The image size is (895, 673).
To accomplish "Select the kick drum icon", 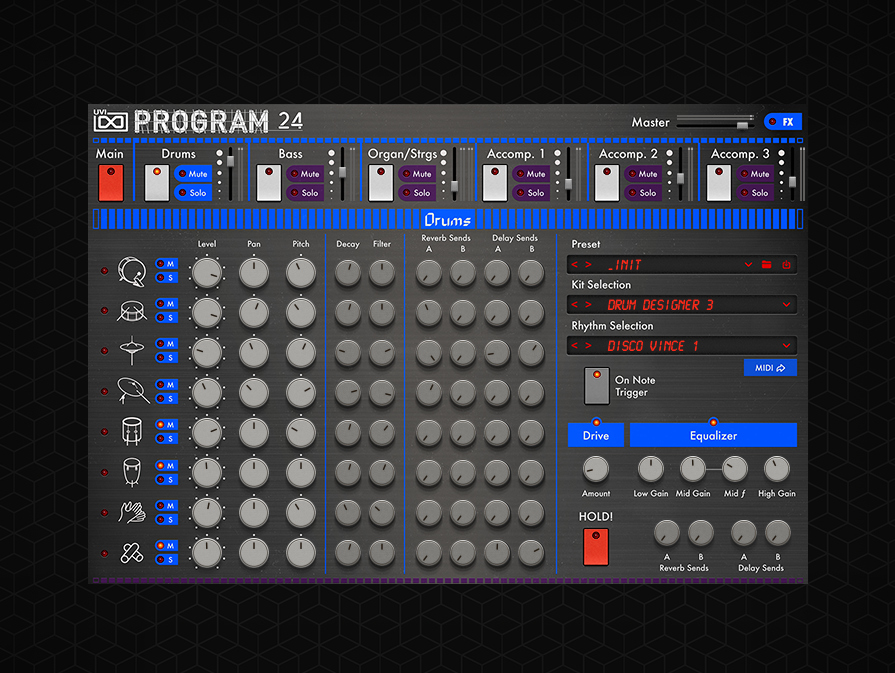I will [132, 271].
